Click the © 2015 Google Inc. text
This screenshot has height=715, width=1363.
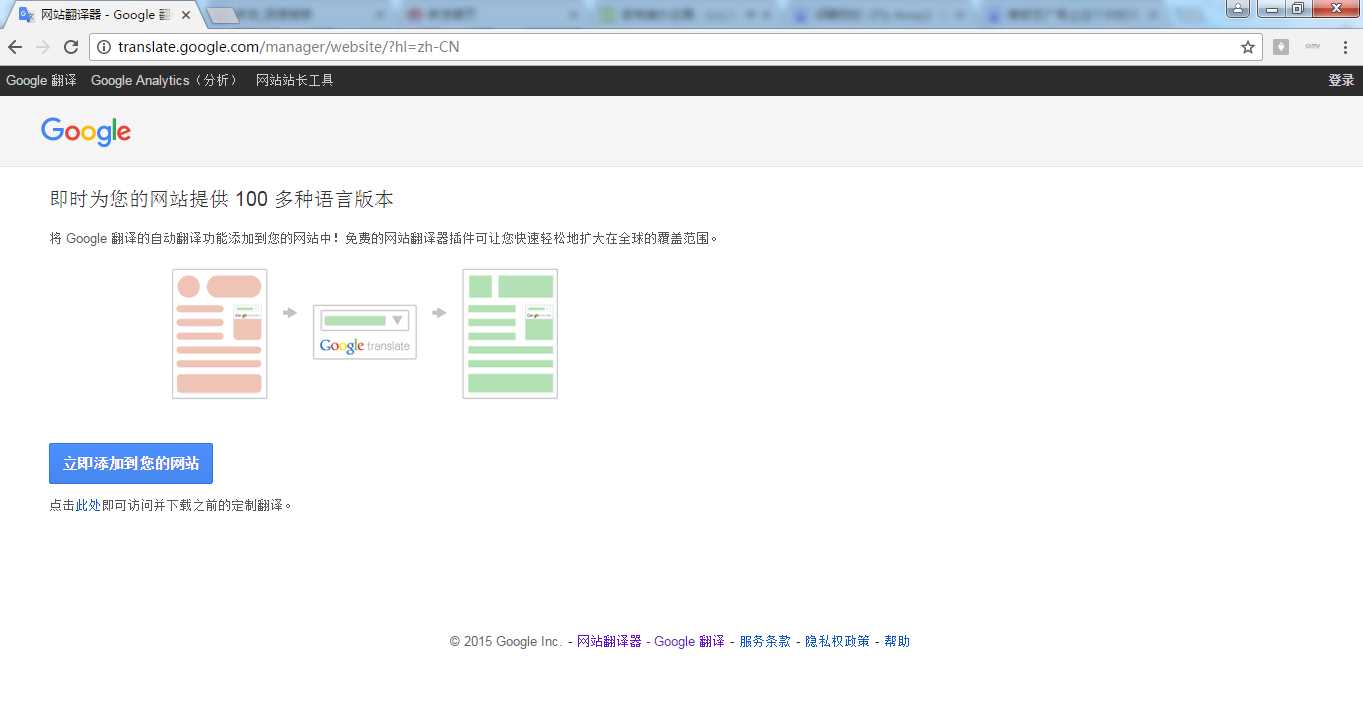coord(506,641)
